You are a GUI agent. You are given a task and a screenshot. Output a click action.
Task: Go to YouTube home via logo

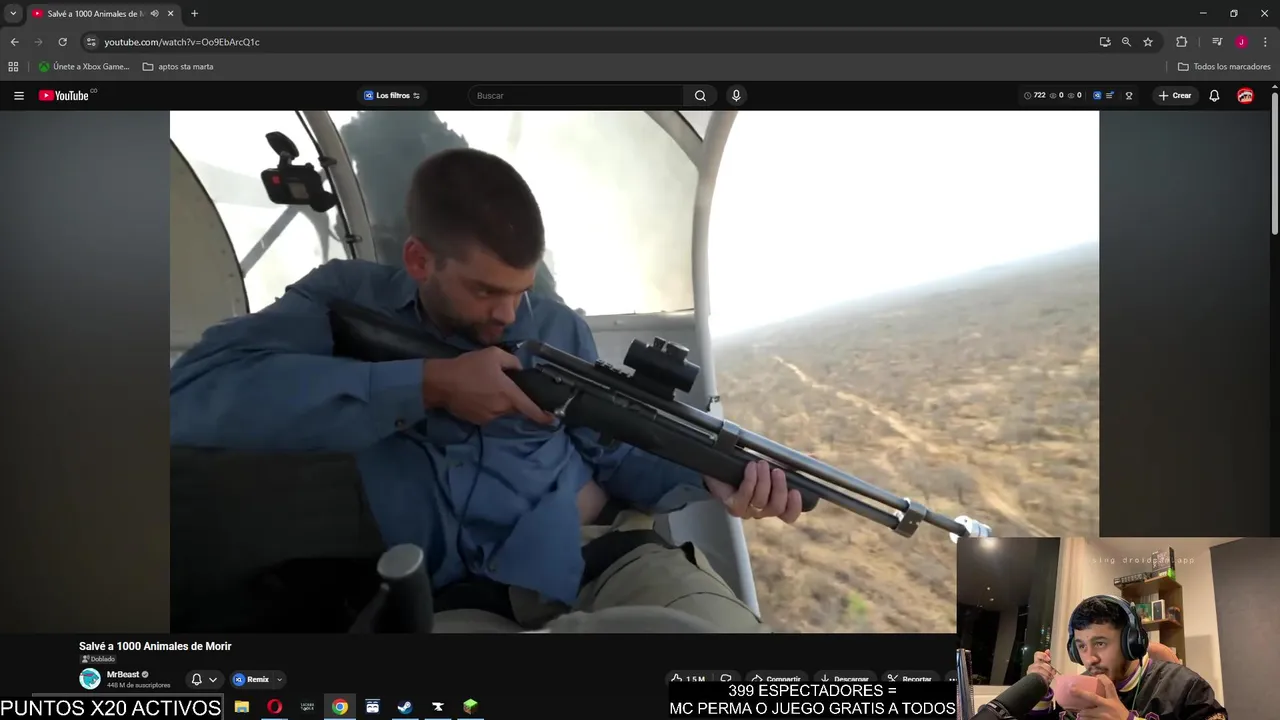point(66,96)
